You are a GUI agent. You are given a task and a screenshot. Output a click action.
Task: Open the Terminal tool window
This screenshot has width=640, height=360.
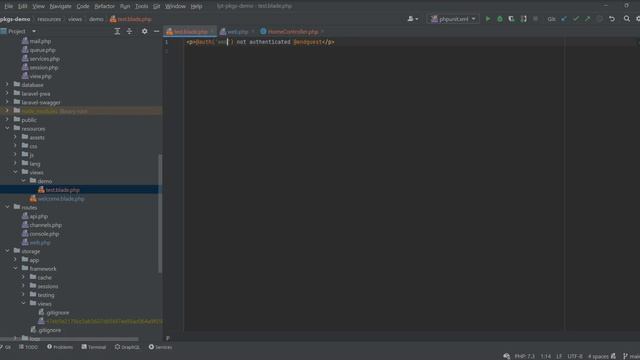click(x=94, y=347)
